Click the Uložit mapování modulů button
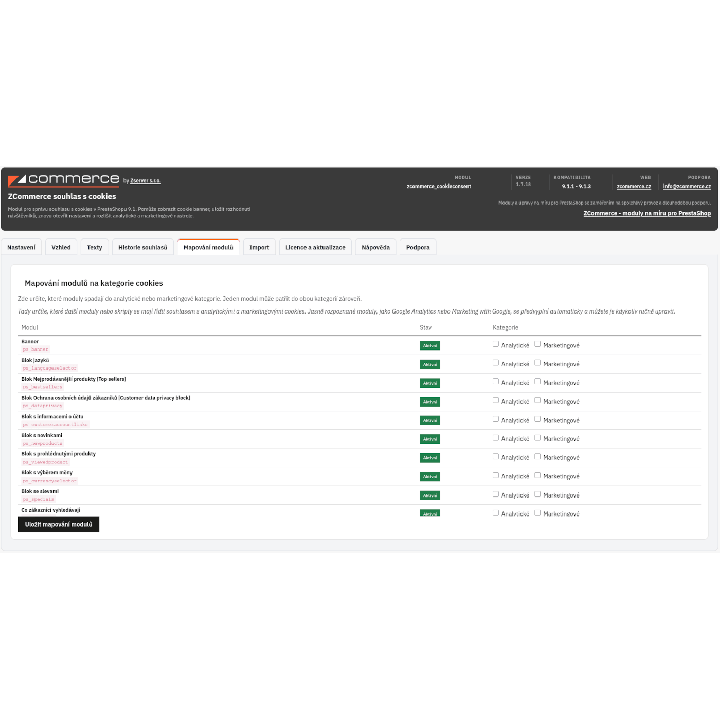The image size is (720, 720). click(x=58, y=524)
